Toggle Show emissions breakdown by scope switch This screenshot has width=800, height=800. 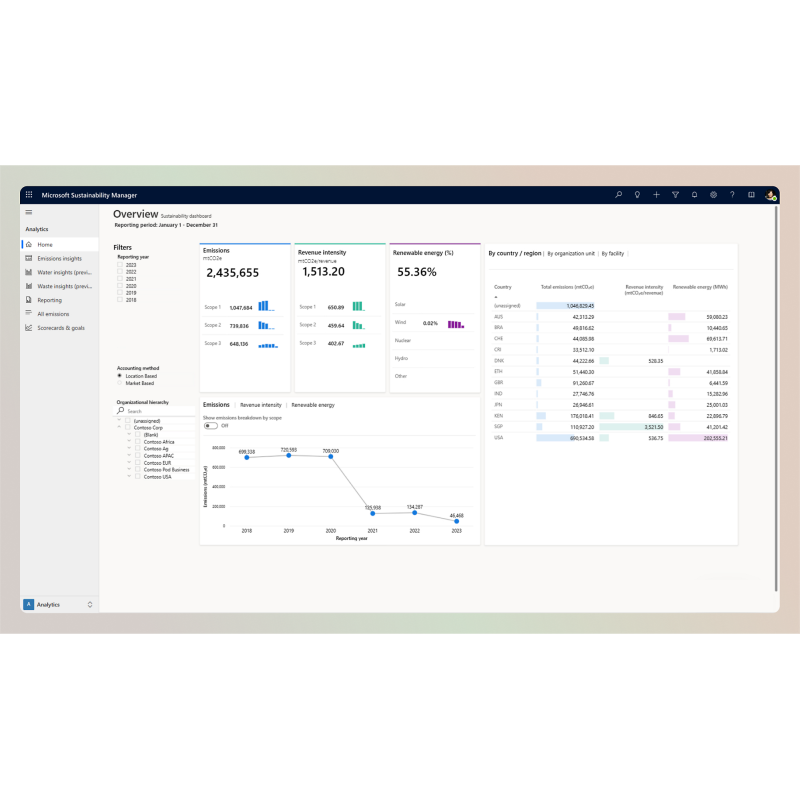tap(211, 426)
